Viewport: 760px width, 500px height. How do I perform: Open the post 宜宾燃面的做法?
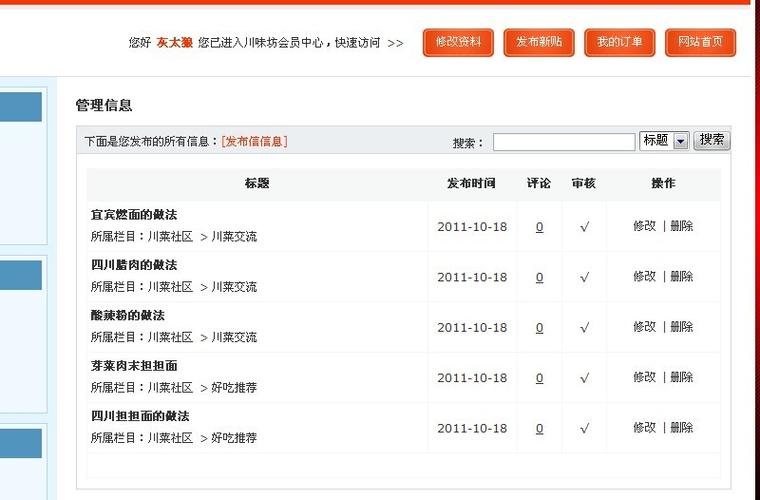134,215
